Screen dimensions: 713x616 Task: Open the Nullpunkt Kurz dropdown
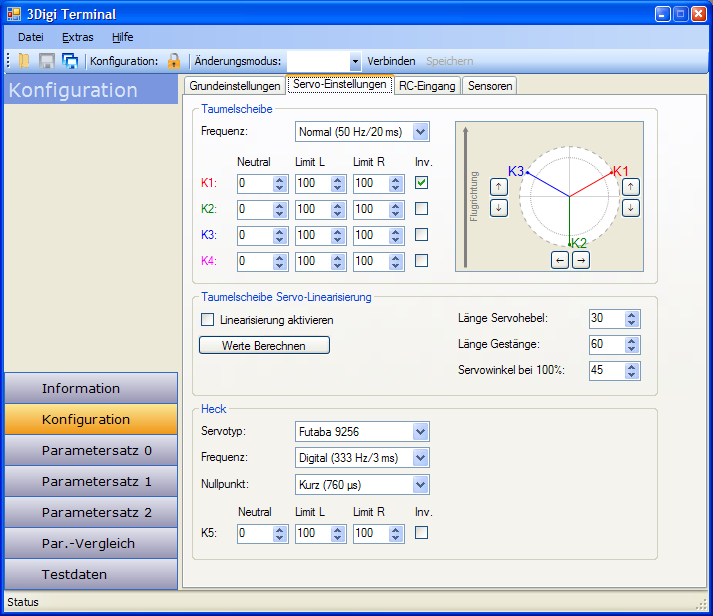click(x=421, y=485)
